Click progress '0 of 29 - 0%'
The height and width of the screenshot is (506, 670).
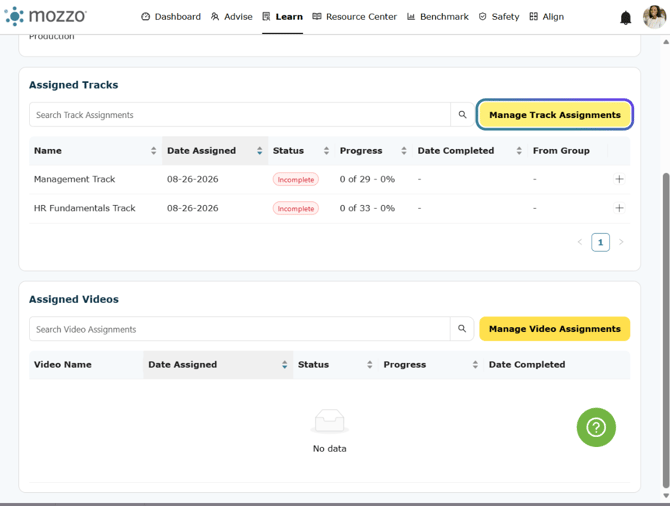(x=367, y=179)
